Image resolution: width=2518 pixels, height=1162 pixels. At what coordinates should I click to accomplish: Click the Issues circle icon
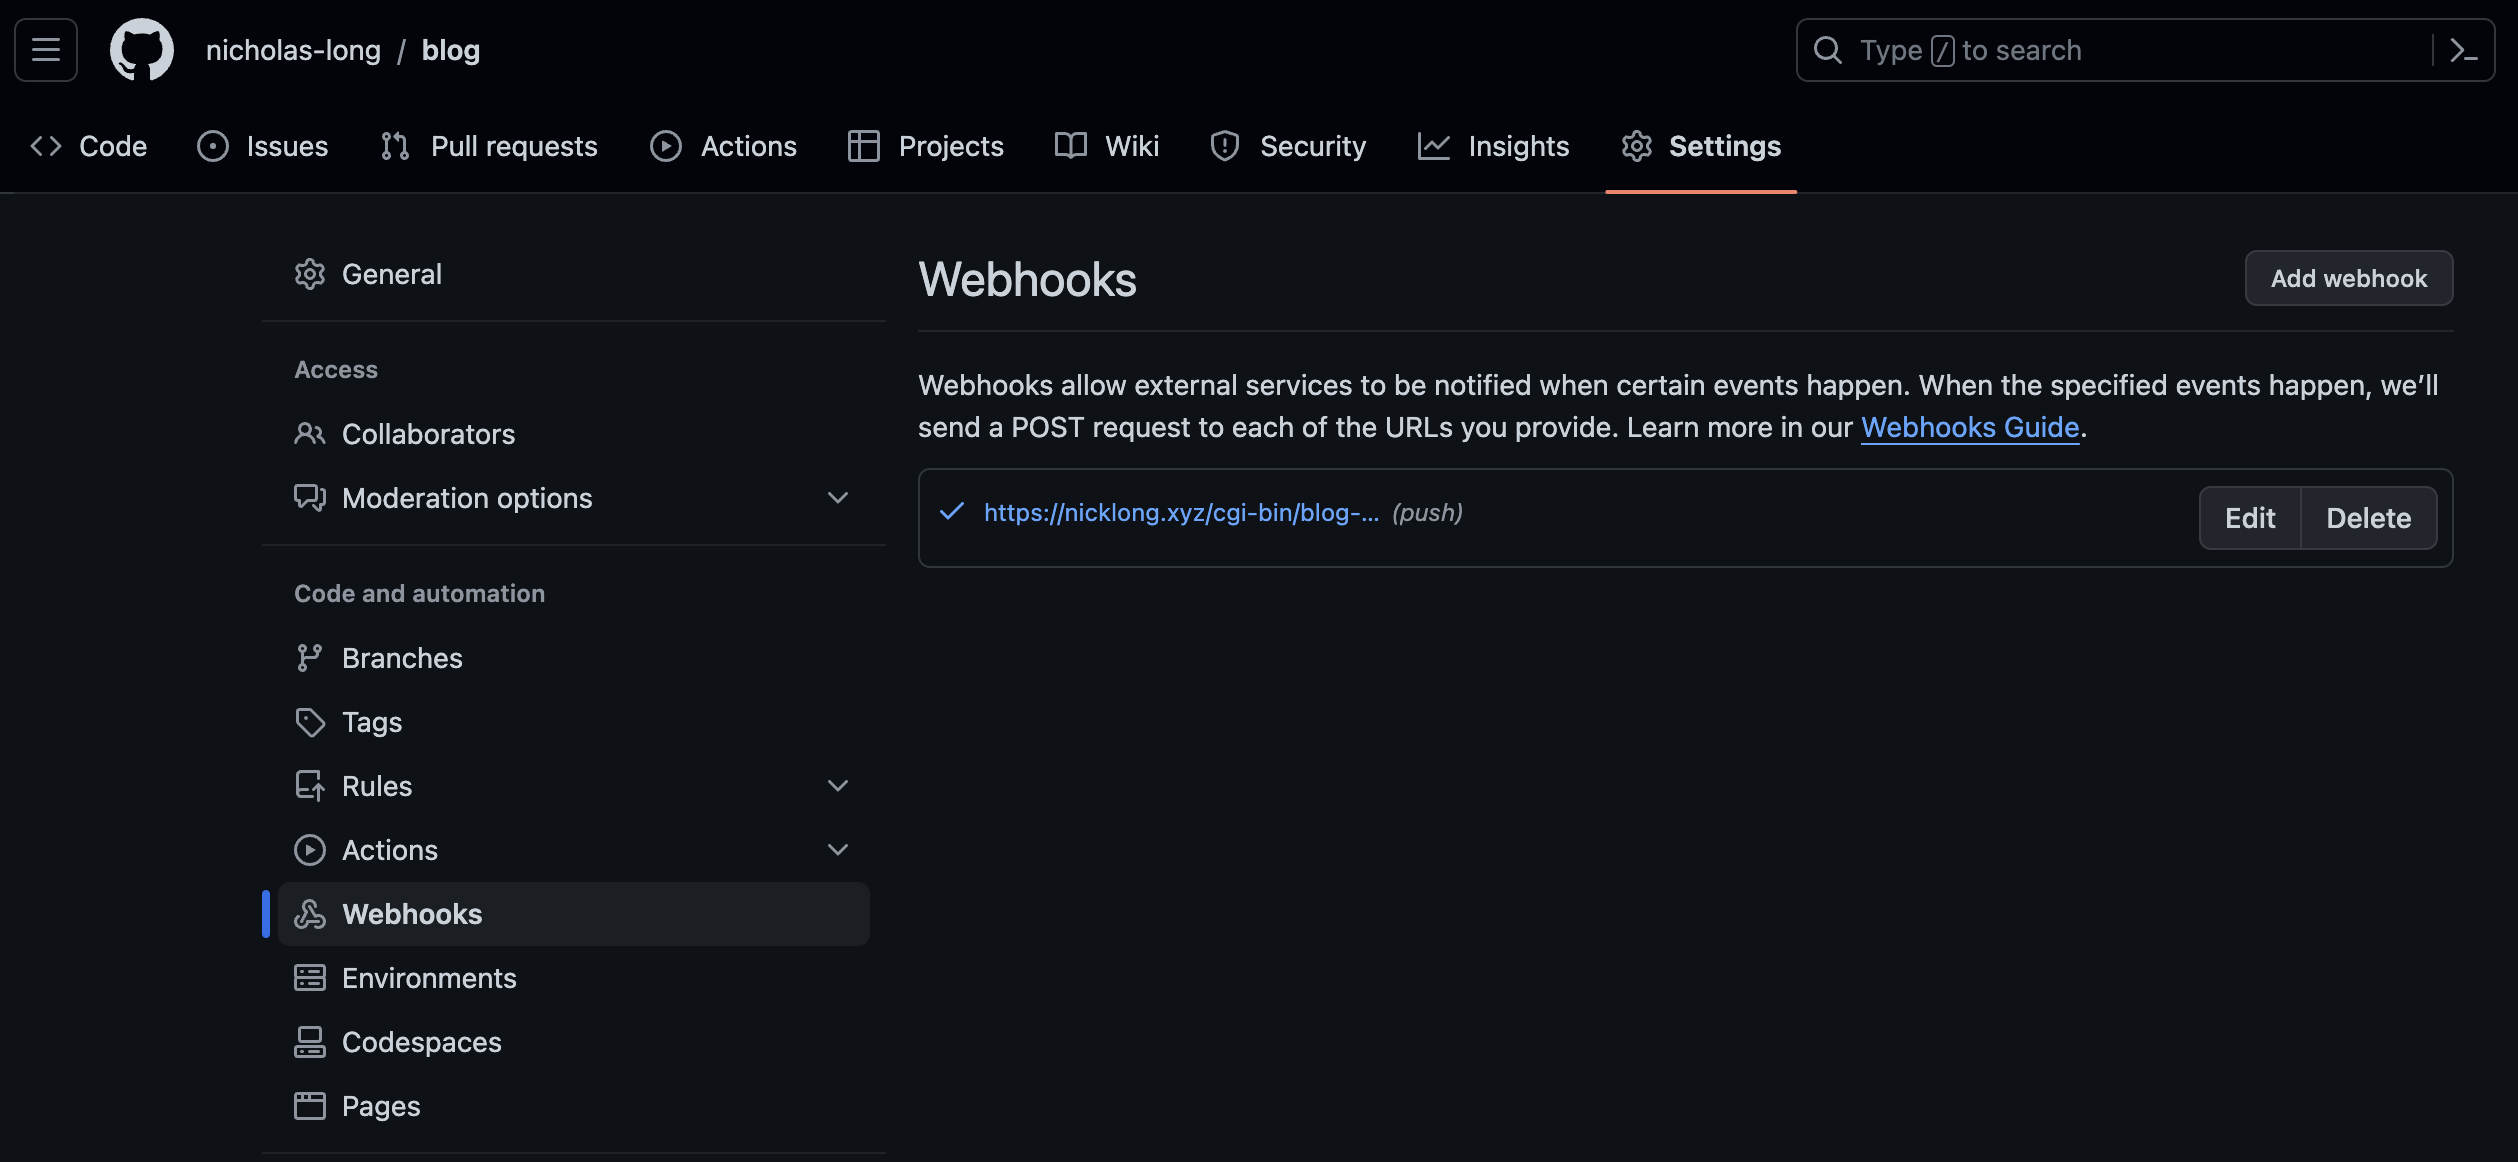tap(213, 146)
